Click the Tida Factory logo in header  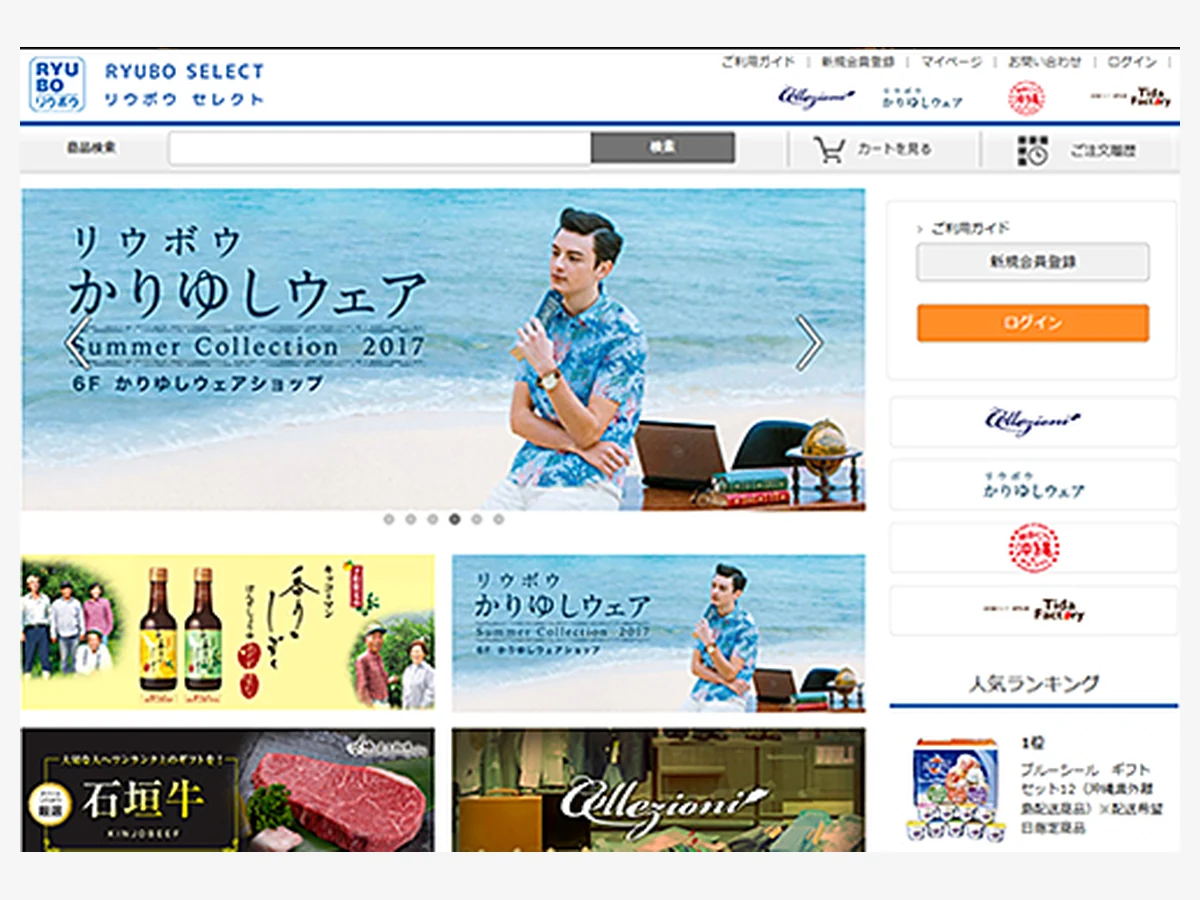[1130, 97]
